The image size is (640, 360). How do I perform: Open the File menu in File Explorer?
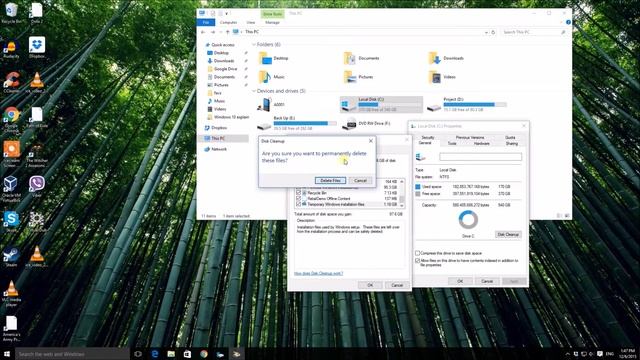pos(206,22)
